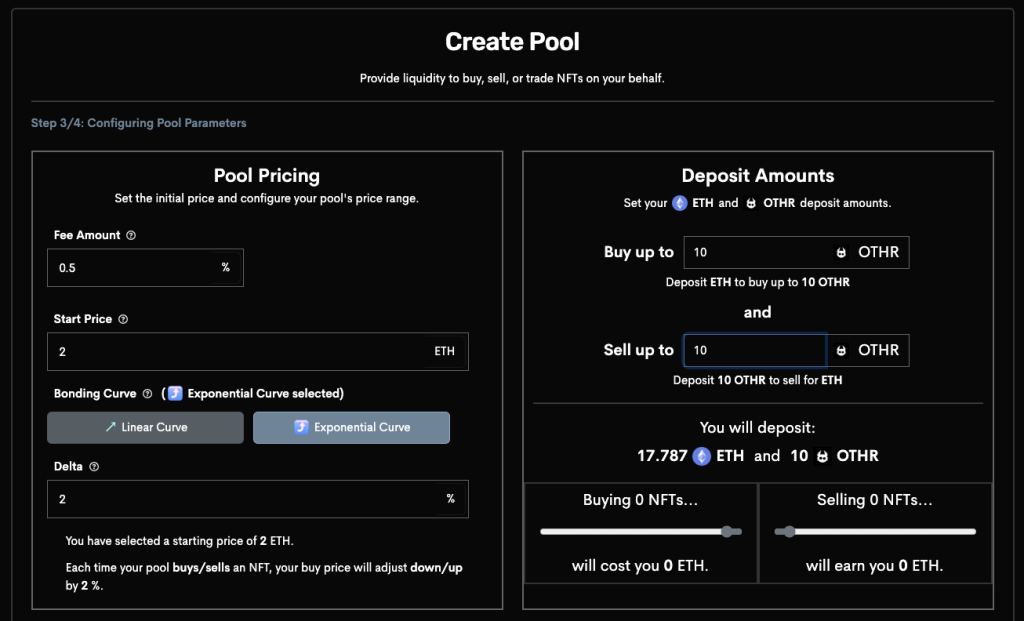The width and height of the screenshot is (1024, 621).
Task: Click the Delta percentage input field
Action: pyautogui.click(x=240, y=499)
